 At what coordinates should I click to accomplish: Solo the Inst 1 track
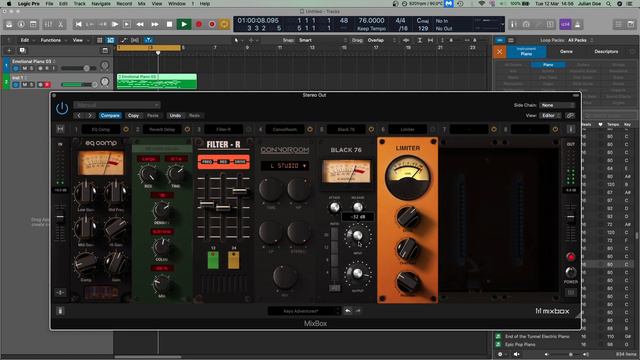(31, 84)
